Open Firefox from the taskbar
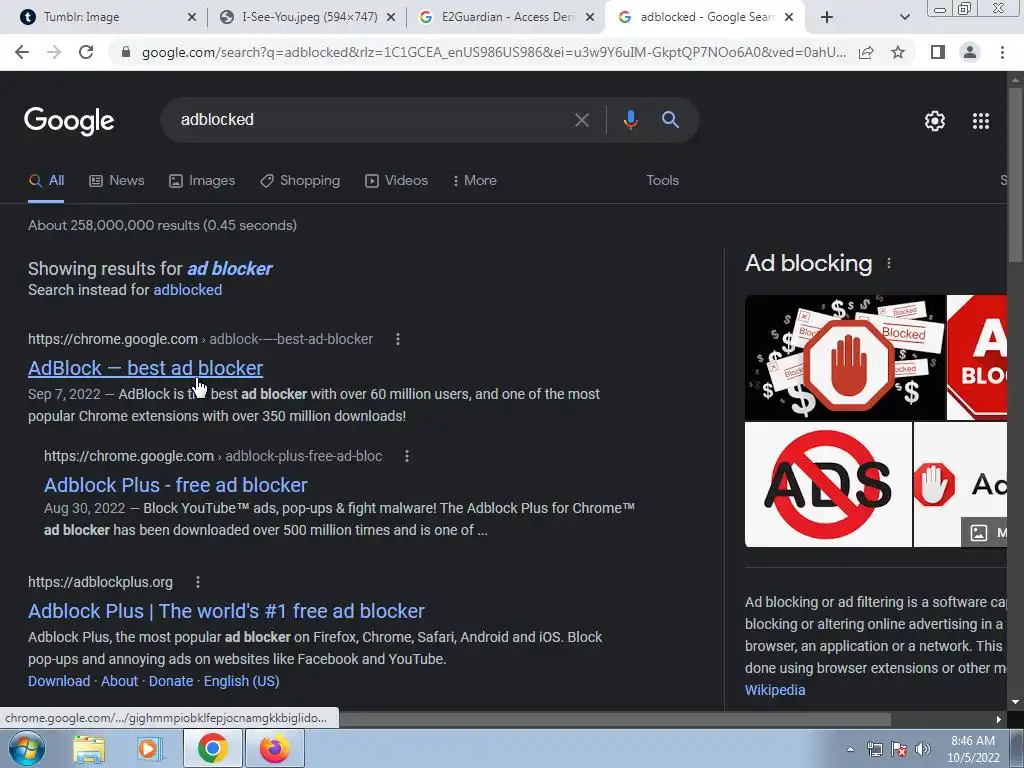 click(274, 749)
